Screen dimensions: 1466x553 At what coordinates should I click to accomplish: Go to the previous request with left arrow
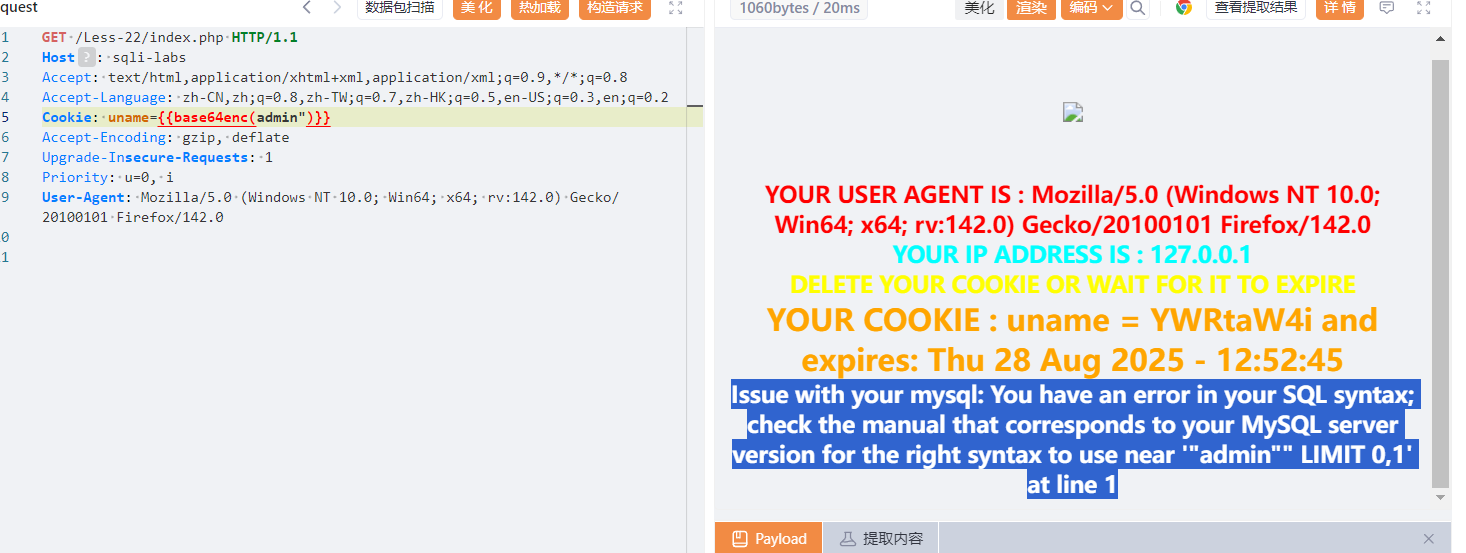[307, 8]
